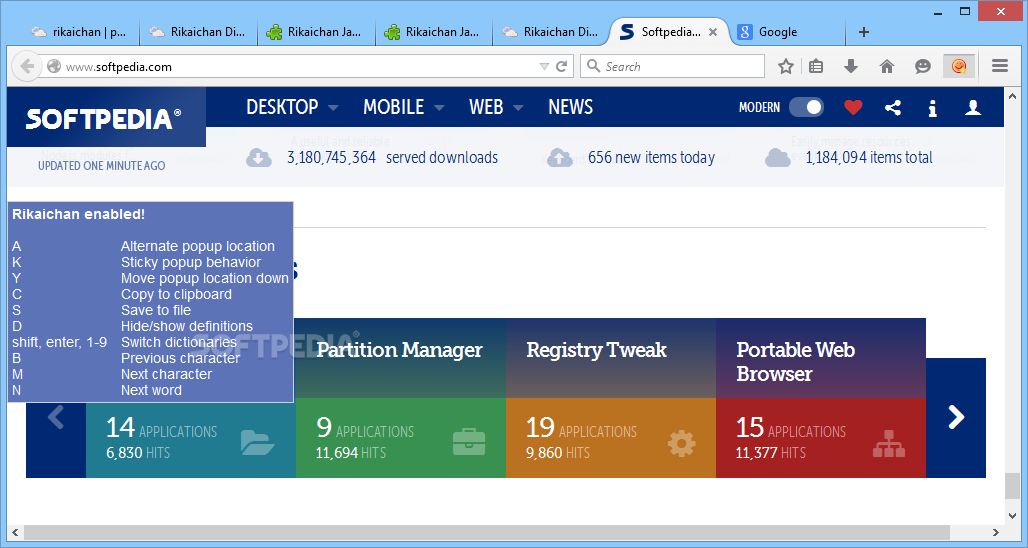This screenshot has width=1028, height=548.
Task: Toggle the MODERN theme switch
Action: (x=806, y=107)
